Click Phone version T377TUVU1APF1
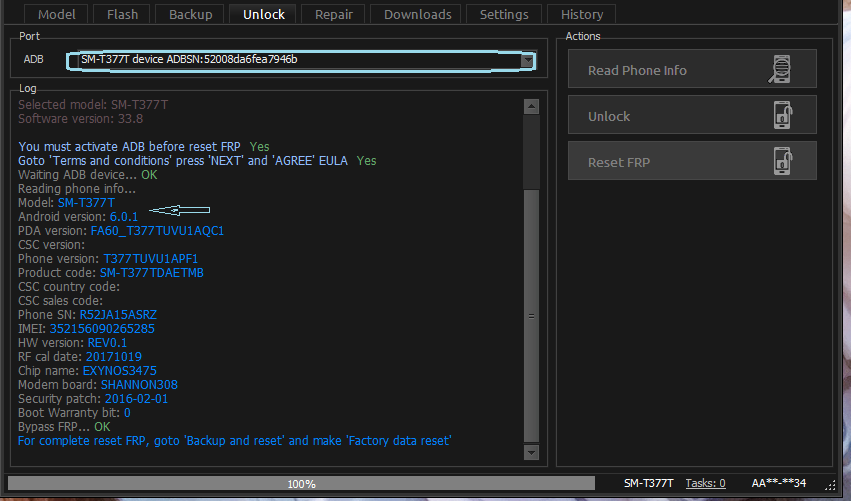This screenshot has width=851, height=501. (x=150, y=258)
